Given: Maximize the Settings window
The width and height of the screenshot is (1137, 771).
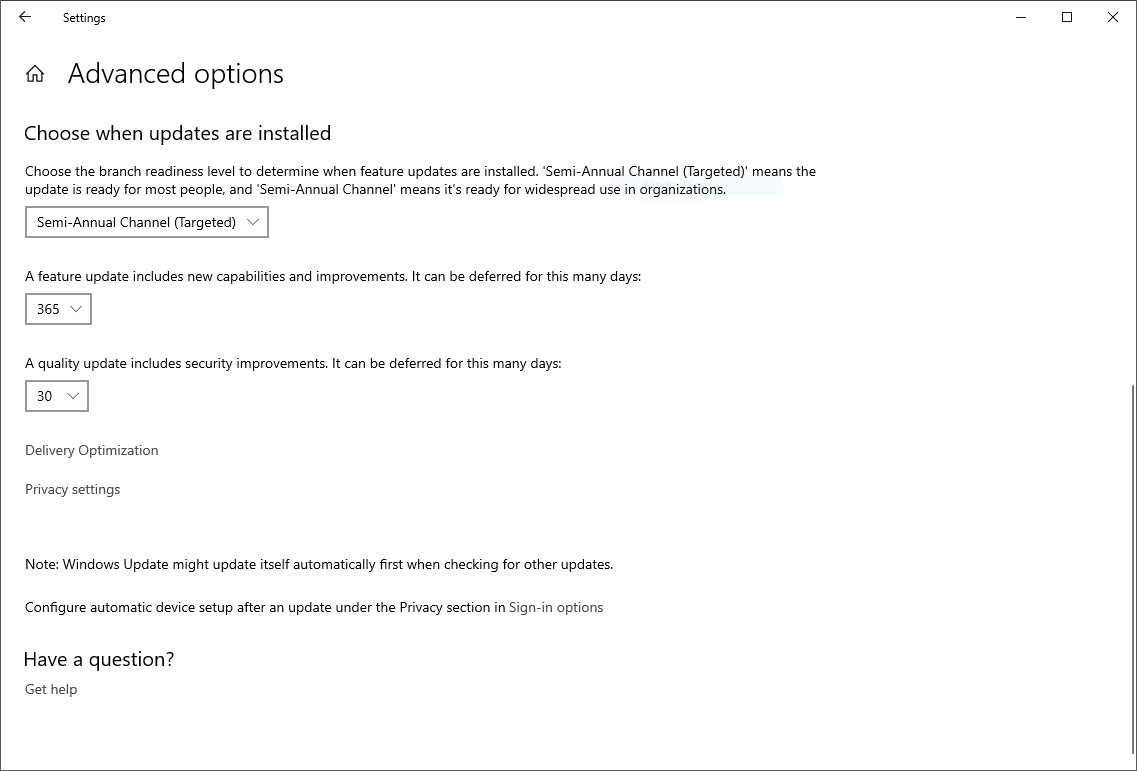Looking at the screenshot, I should 1067,17.
